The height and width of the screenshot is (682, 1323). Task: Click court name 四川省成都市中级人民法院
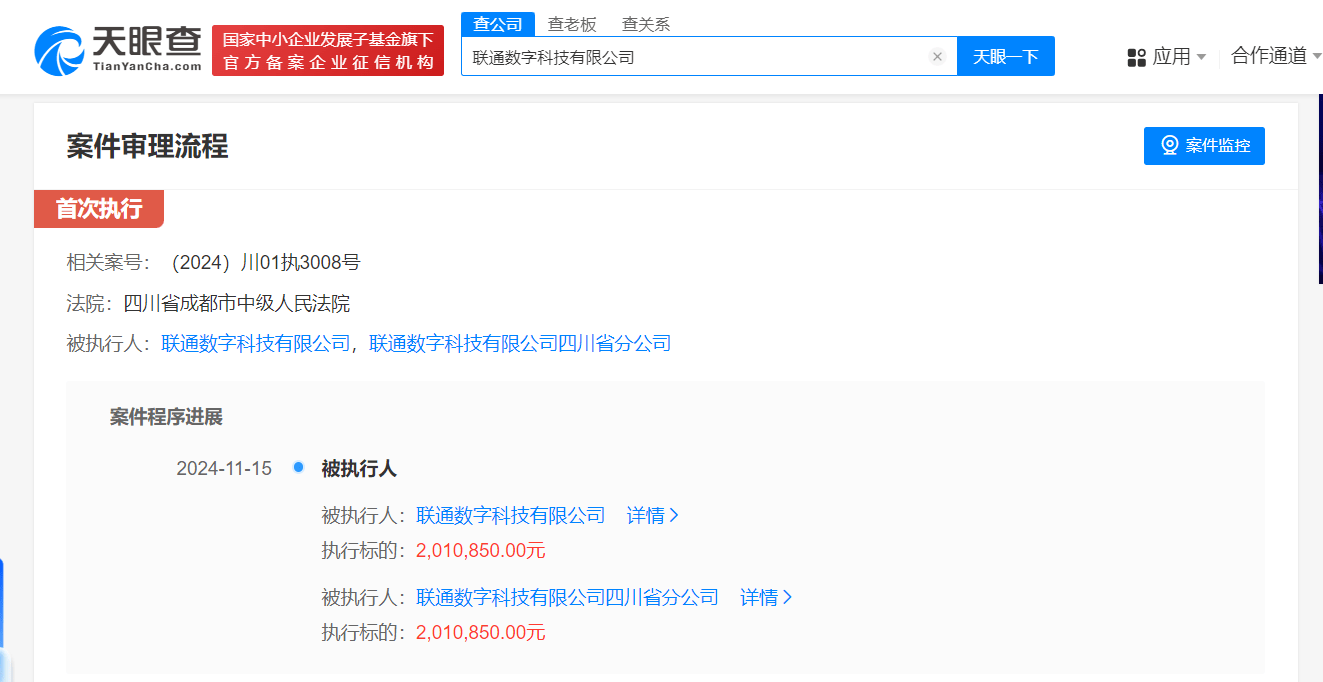tap(236, 304)
